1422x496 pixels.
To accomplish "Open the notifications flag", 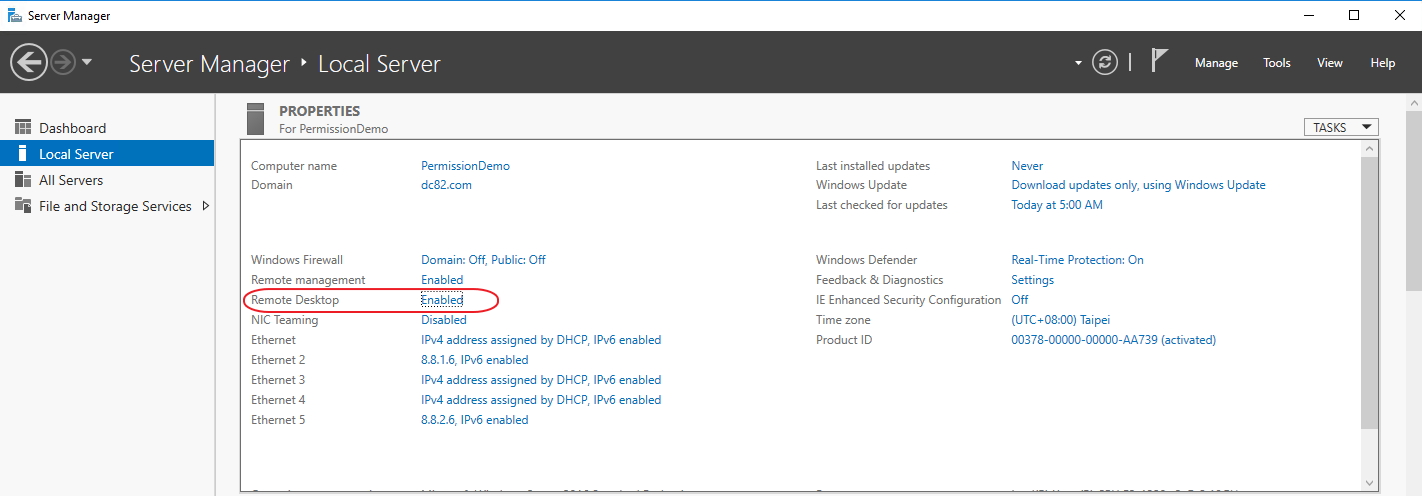I will (x=1159, y=61).
